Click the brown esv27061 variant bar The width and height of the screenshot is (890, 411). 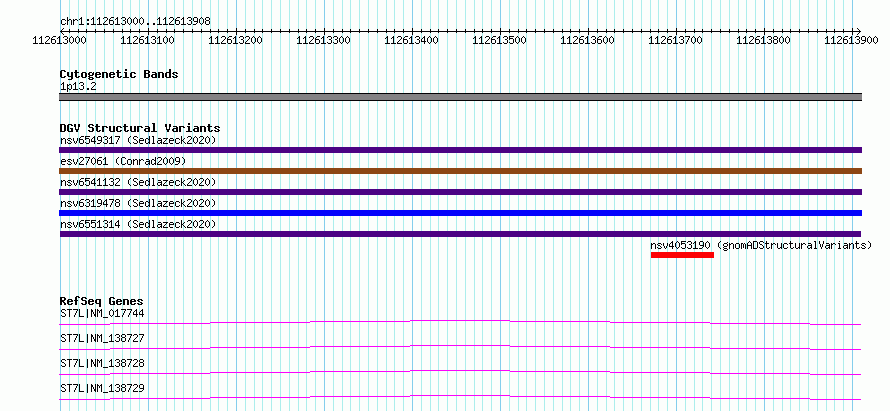pos(460,171)
